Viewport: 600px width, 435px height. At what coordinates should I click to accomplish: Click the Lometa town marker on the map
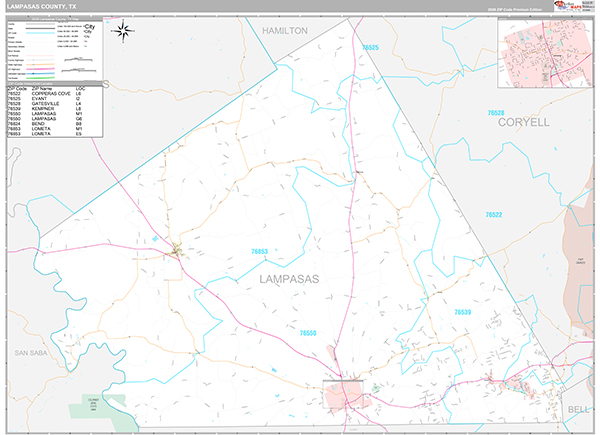[x=178, y=250]
